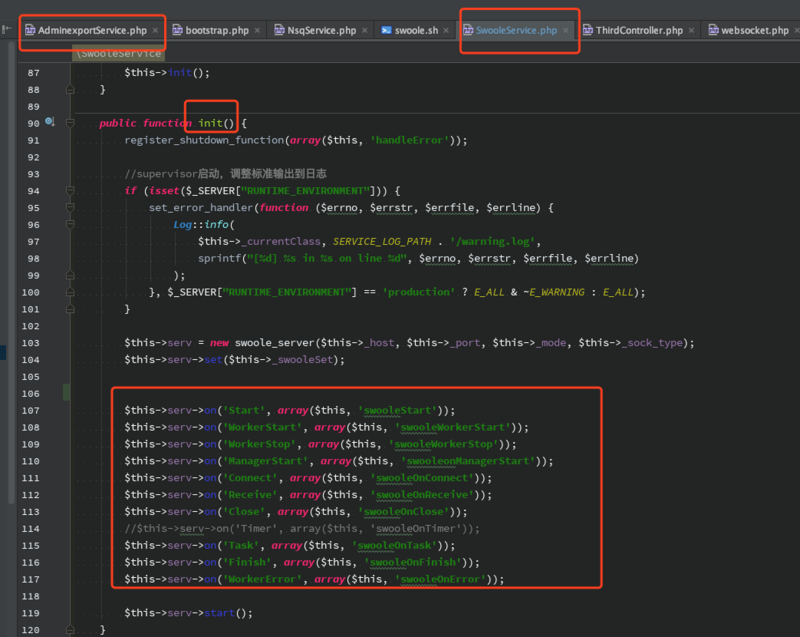
Task: Close the NsqService.php tab
Action: click(364, 31)
